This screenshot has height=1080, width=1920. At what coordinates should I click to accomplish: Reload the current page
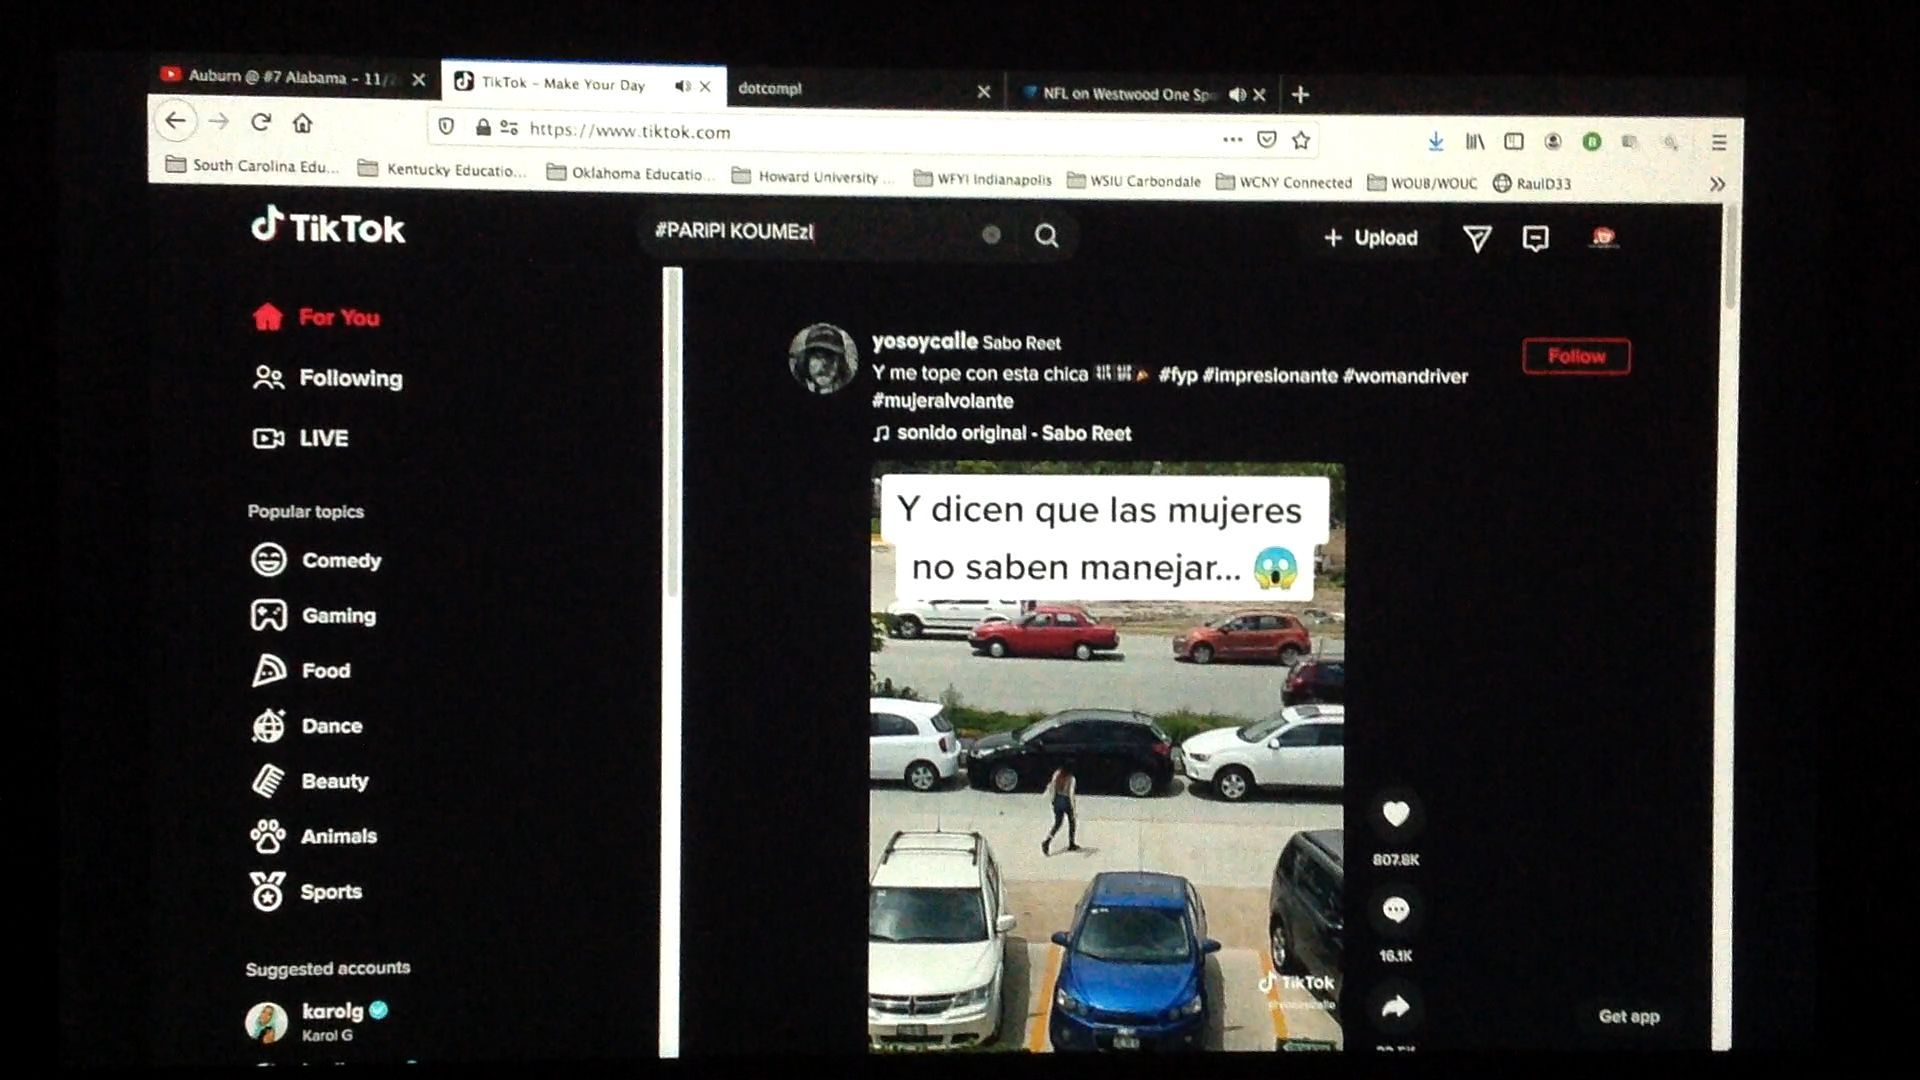(x=261, y=122)
